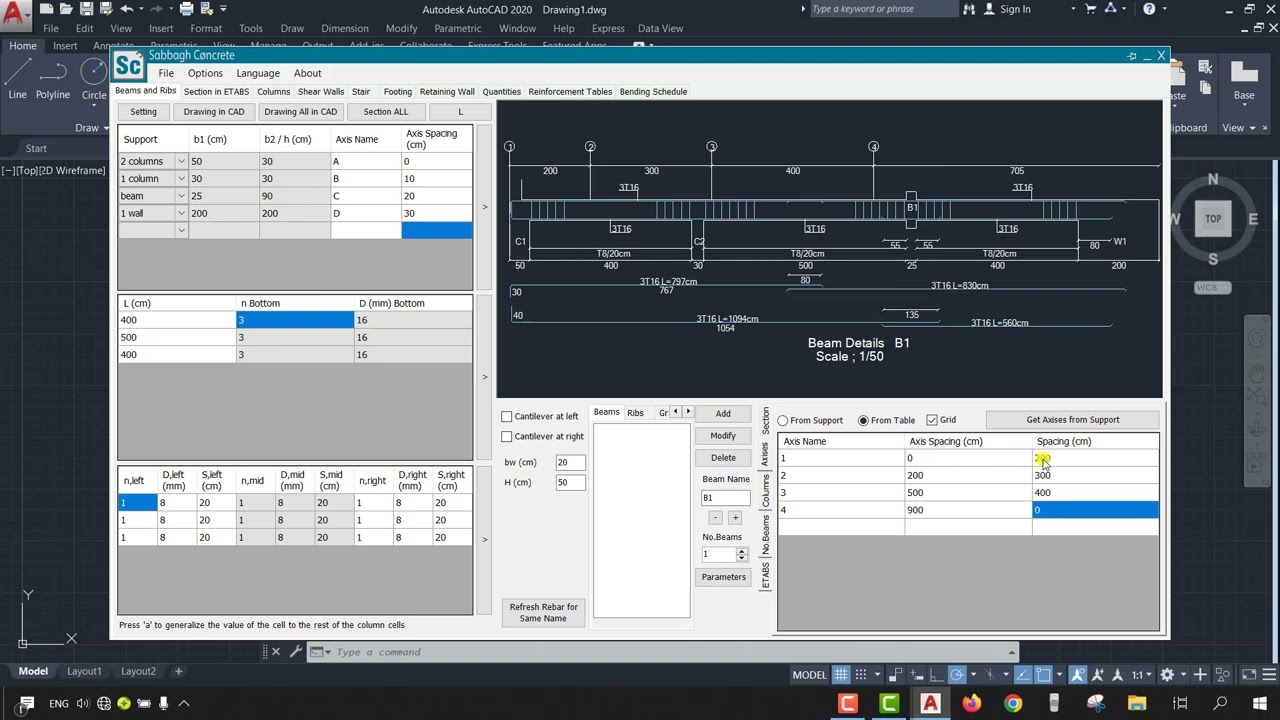Click the Customization menu icon in status bar
The height and width of the screenshot is (720, 1280).
point(1267,674)
